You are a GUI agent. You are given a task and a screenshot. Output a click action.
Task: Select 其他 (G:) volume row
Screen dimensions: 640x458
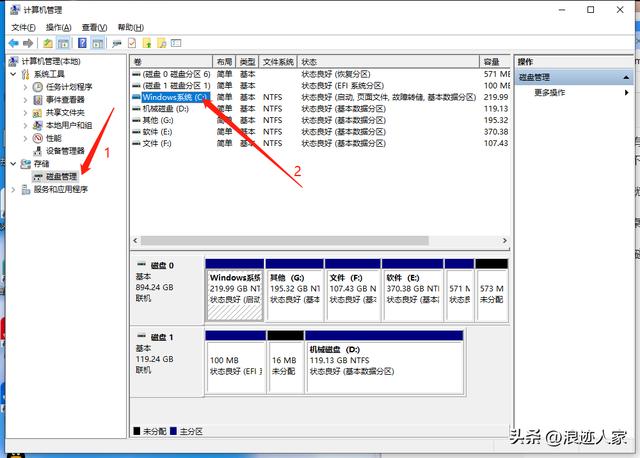pos(320,120)
